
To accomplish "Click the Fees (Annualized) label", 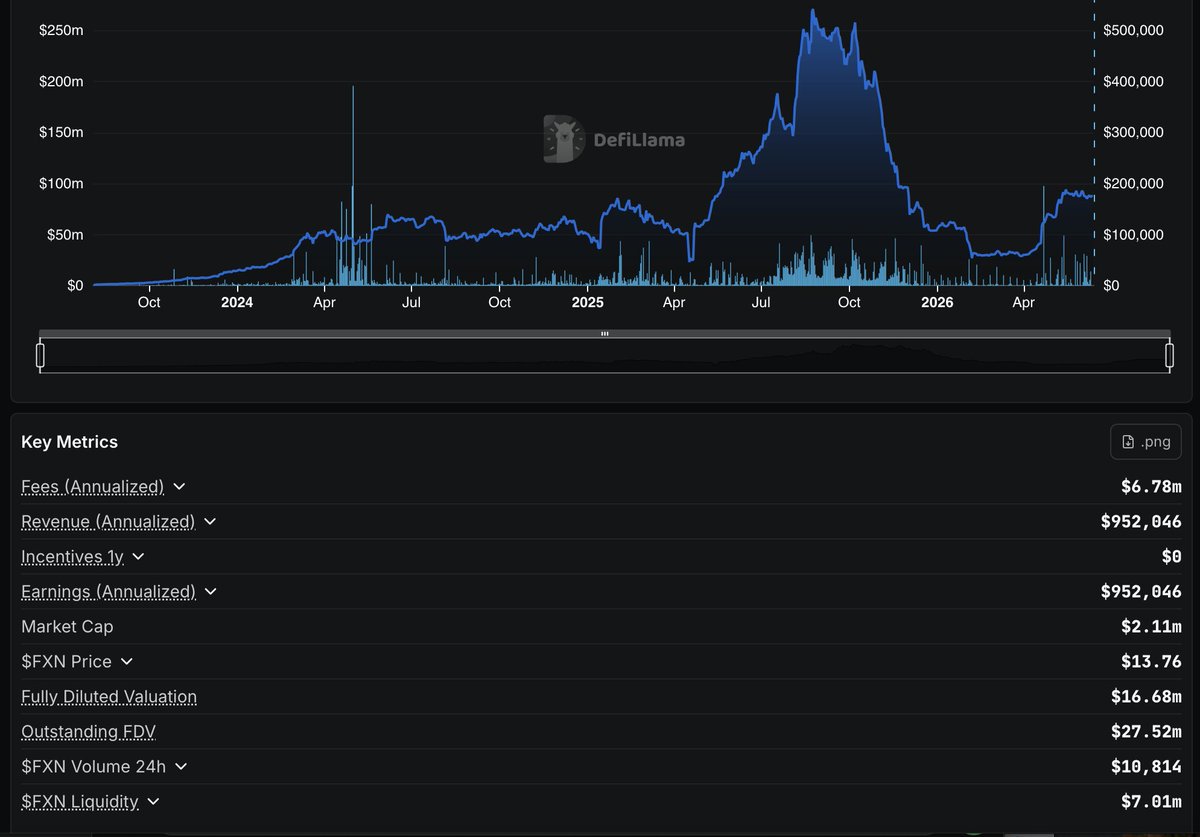I will pos(92,487).
